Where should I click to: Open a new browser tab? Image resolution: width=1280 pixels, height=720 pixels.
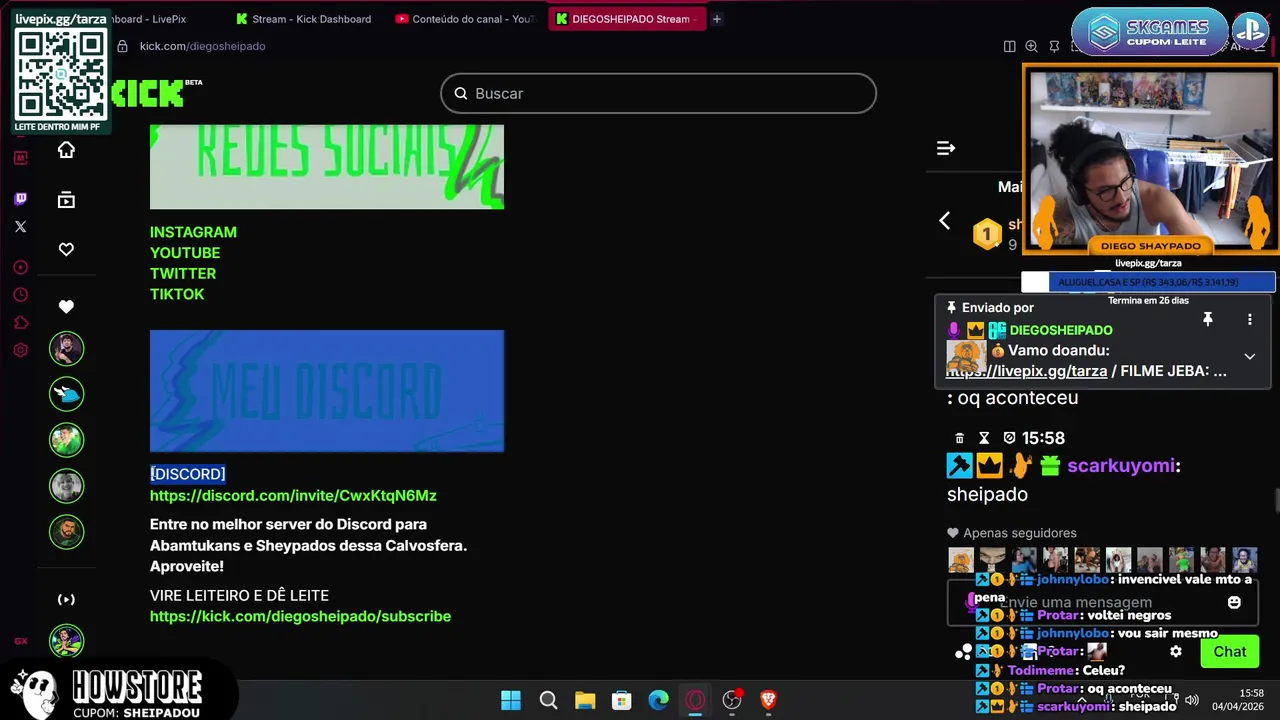click(717, 19)
